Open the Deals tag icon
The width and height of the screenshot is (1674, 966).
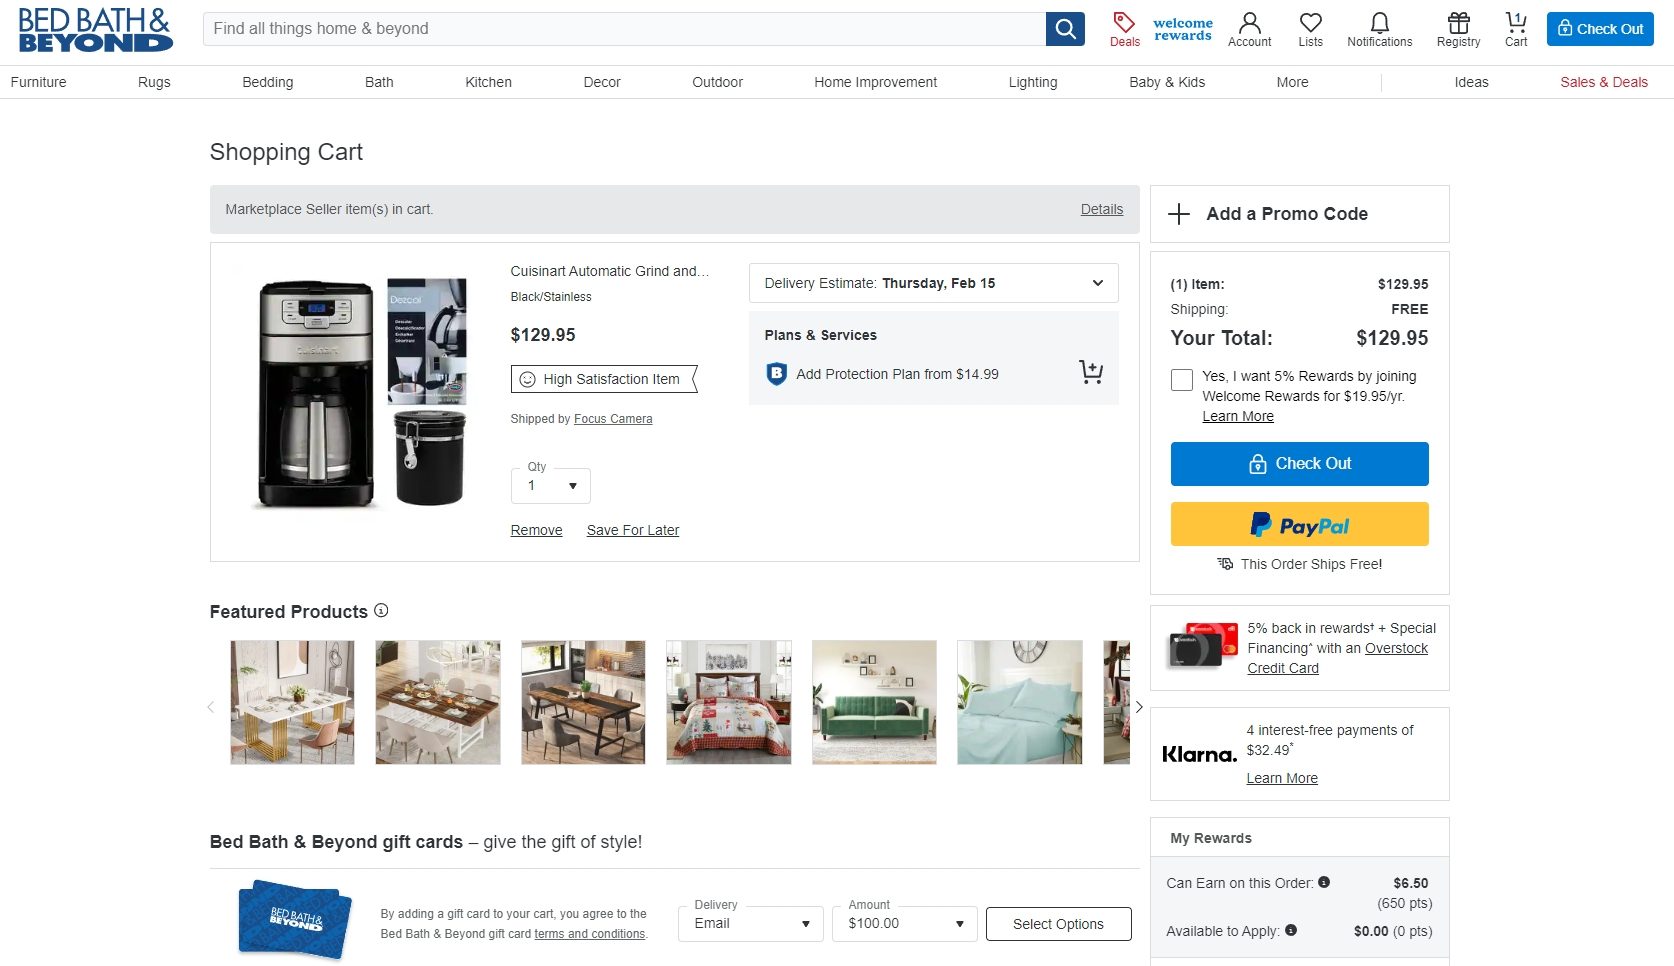click(x=1125, y=29)
